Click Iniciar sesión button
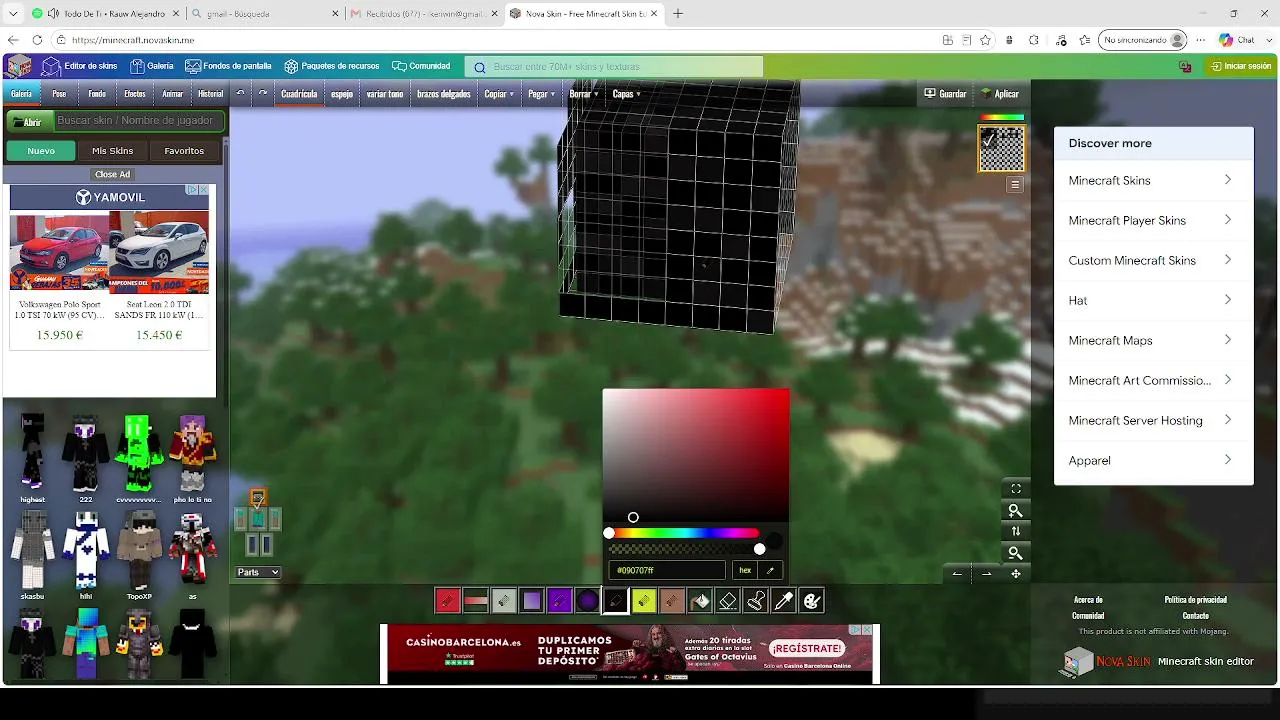This screenshot has height=720, width=1280. click(x=1241, y=66)
